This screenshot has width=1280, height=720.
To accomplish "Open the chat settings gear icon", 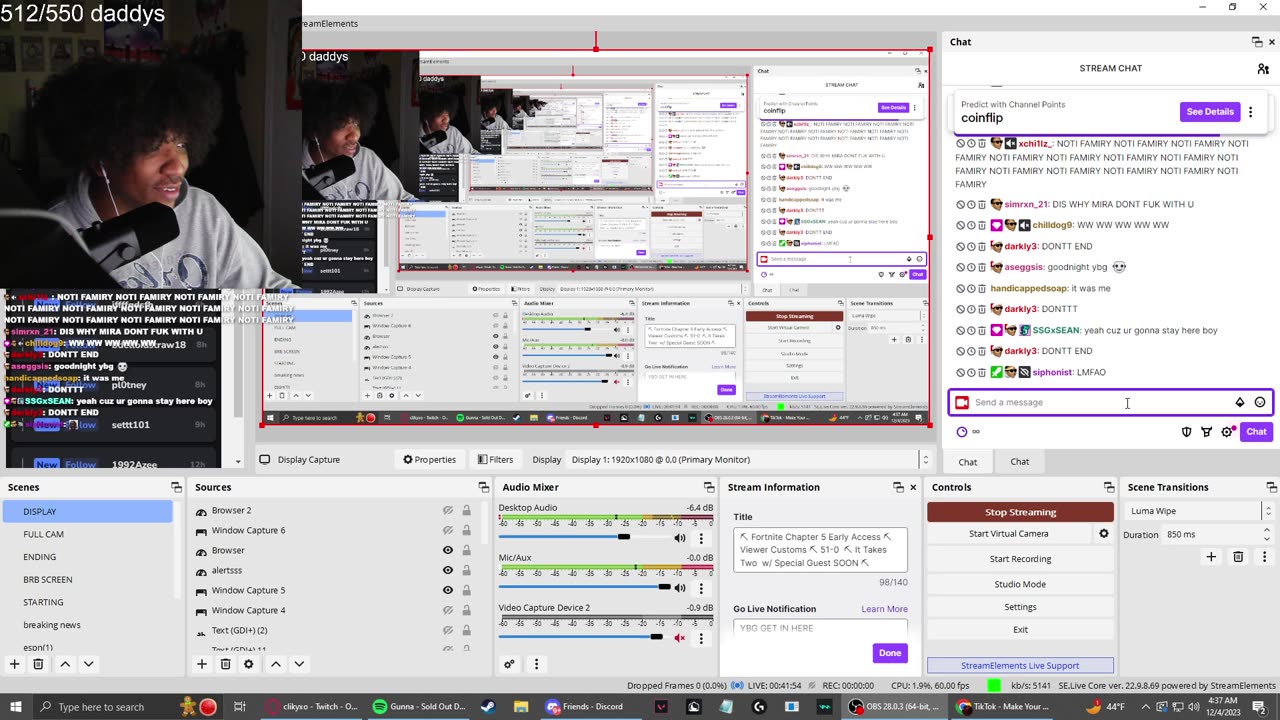I will [1227, 432].
